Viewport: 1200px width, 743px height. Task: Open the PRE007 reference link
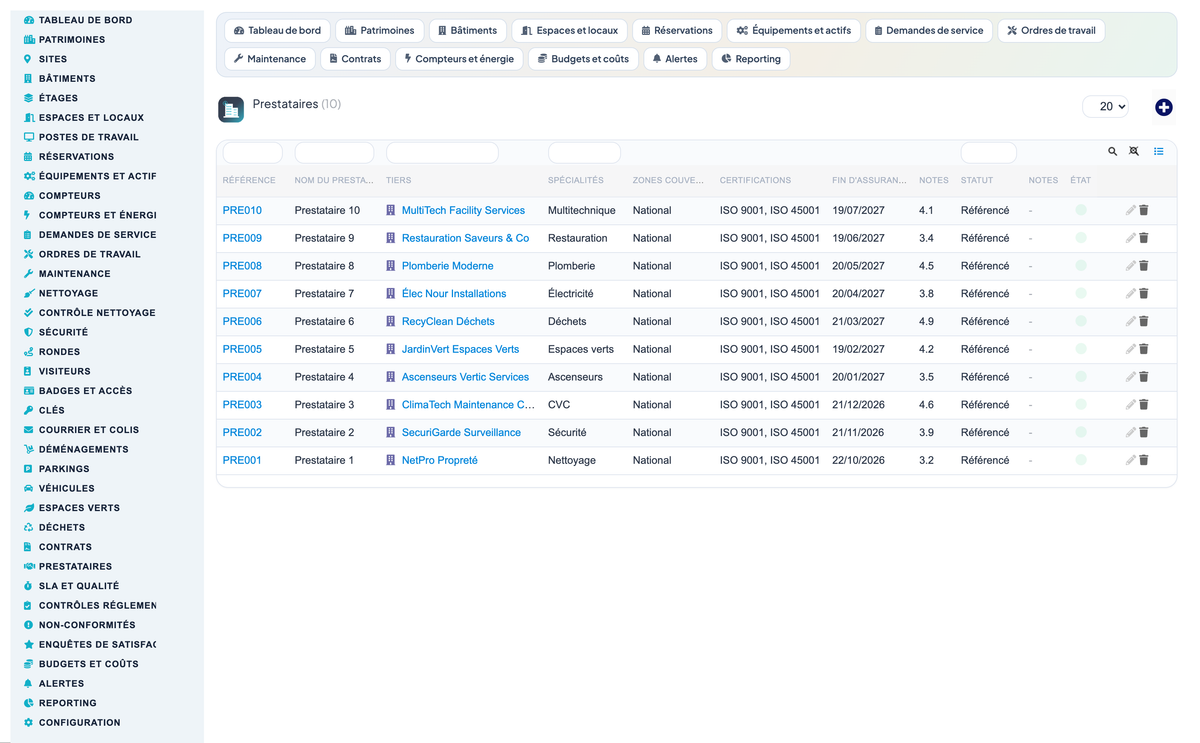click(x=242, y=294)
